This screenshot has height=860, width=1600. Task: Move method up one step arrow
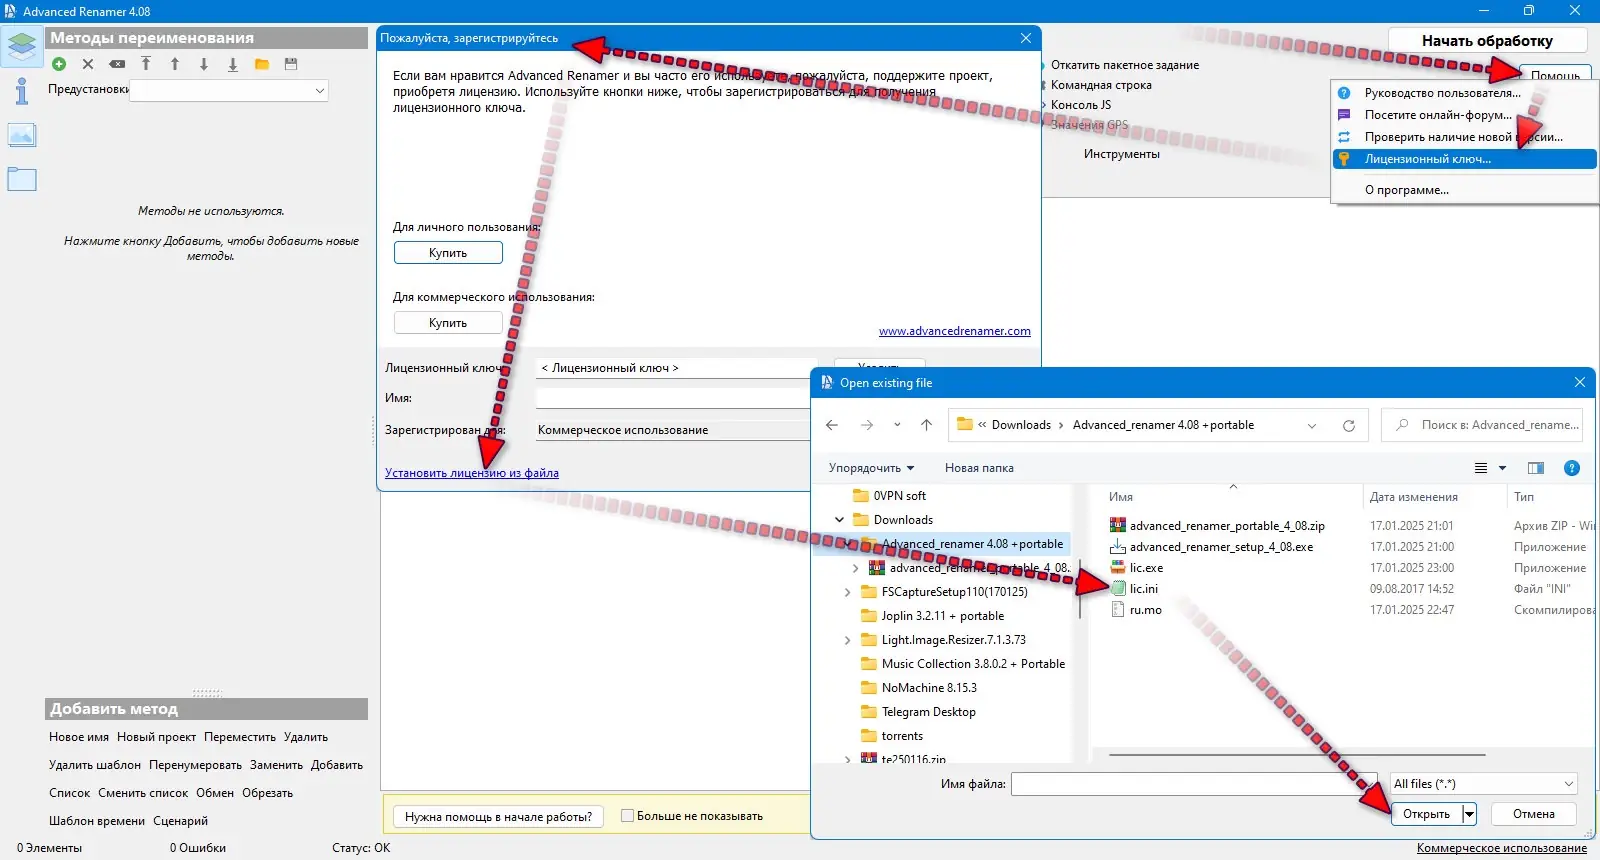tap(175, 64)
